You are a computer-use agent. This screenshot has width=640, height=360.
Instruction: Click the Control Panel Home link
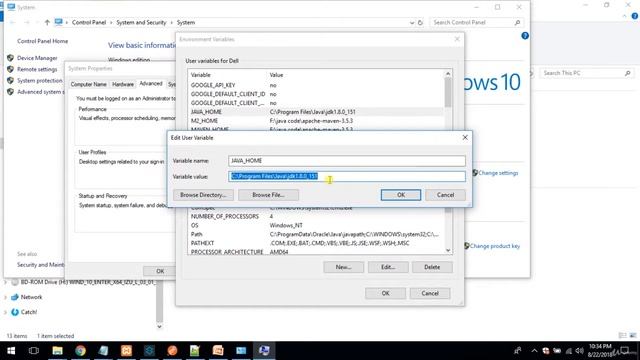(42, 41)
